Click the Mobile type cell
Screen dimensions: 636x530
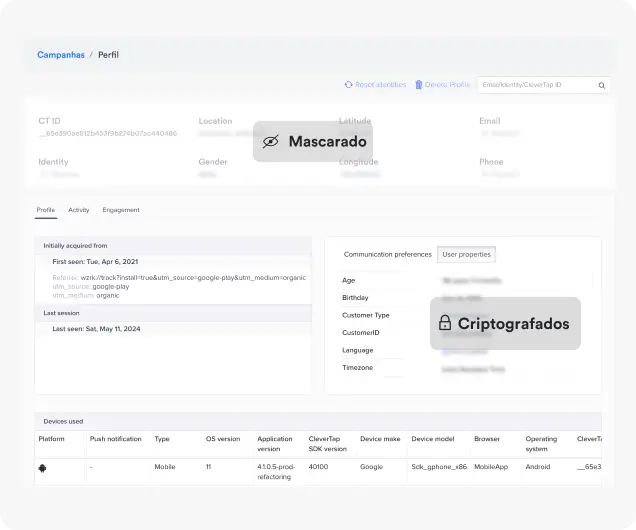click(x=165, y=467)
